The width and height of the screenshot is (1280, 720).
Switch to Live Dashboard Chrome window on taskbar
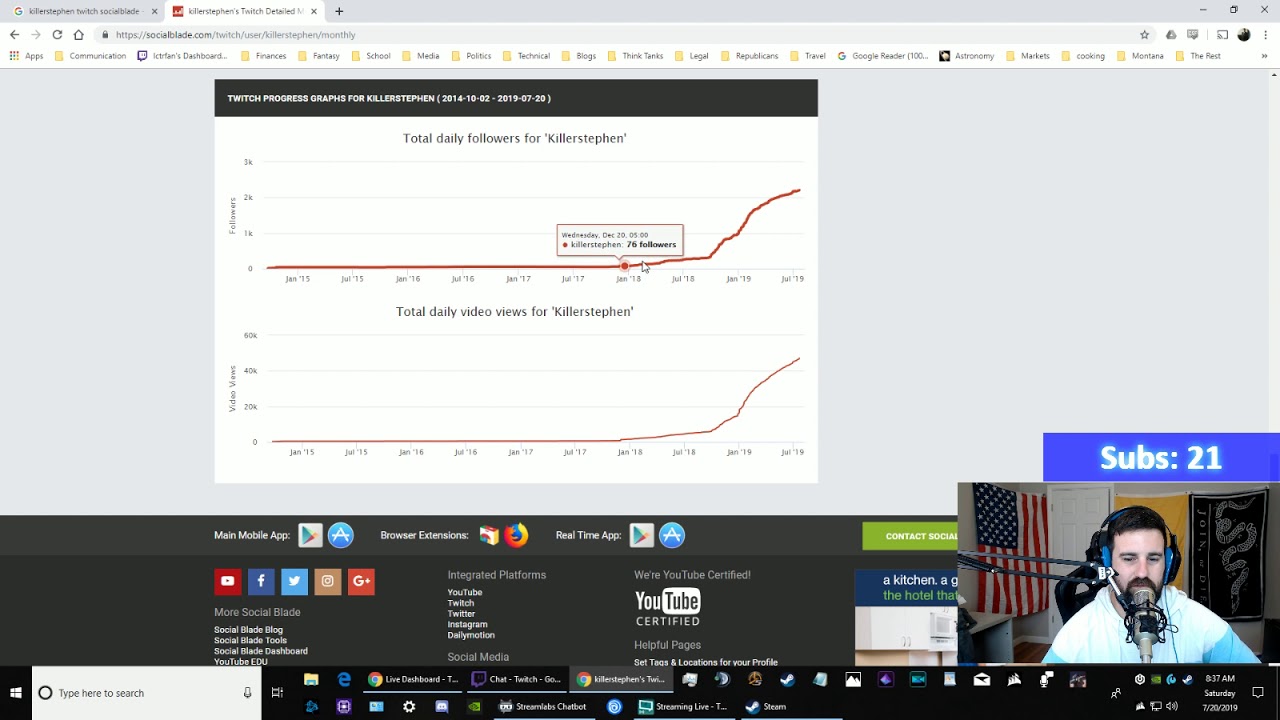coord(412,680)
